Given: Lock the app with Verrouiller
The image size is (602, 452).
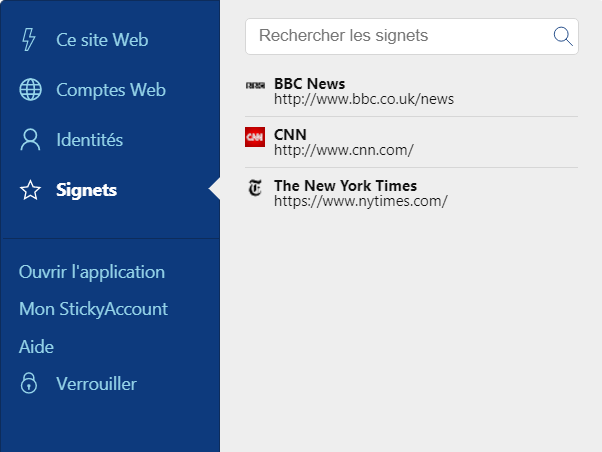Looking at the screenshot, I should (96, 384).
